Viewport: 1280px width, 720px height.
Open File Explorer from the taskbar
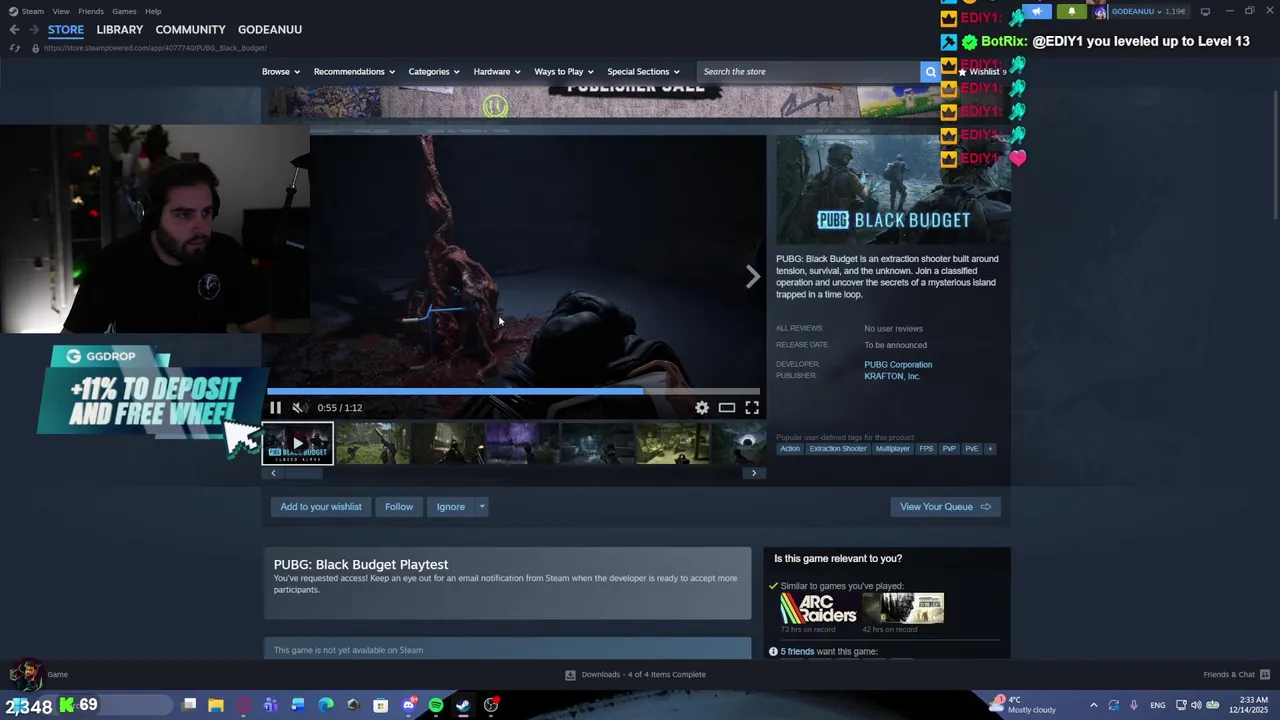[215, 705]
